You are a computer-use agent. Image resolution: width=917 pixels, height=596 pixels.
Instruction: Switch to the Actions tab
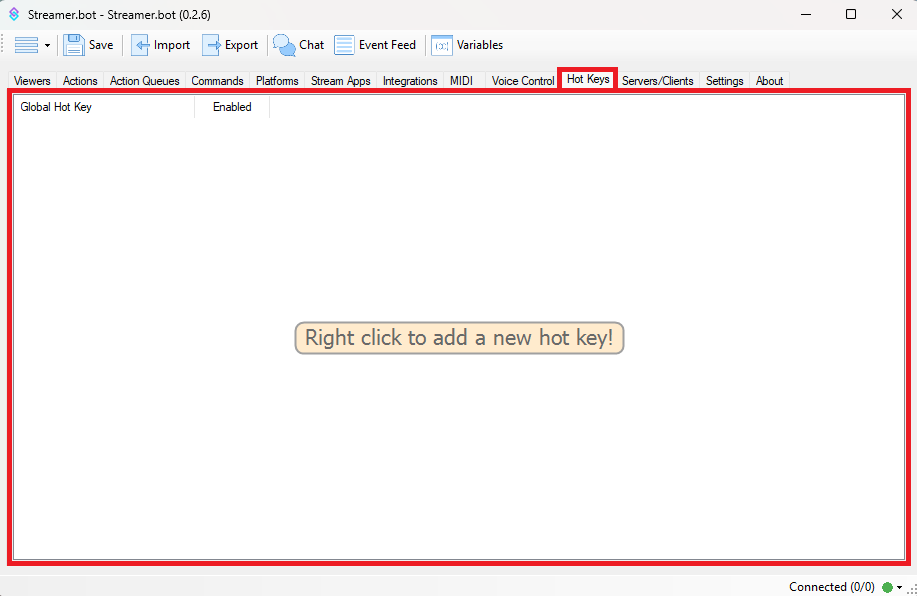(x=80, y=81)
